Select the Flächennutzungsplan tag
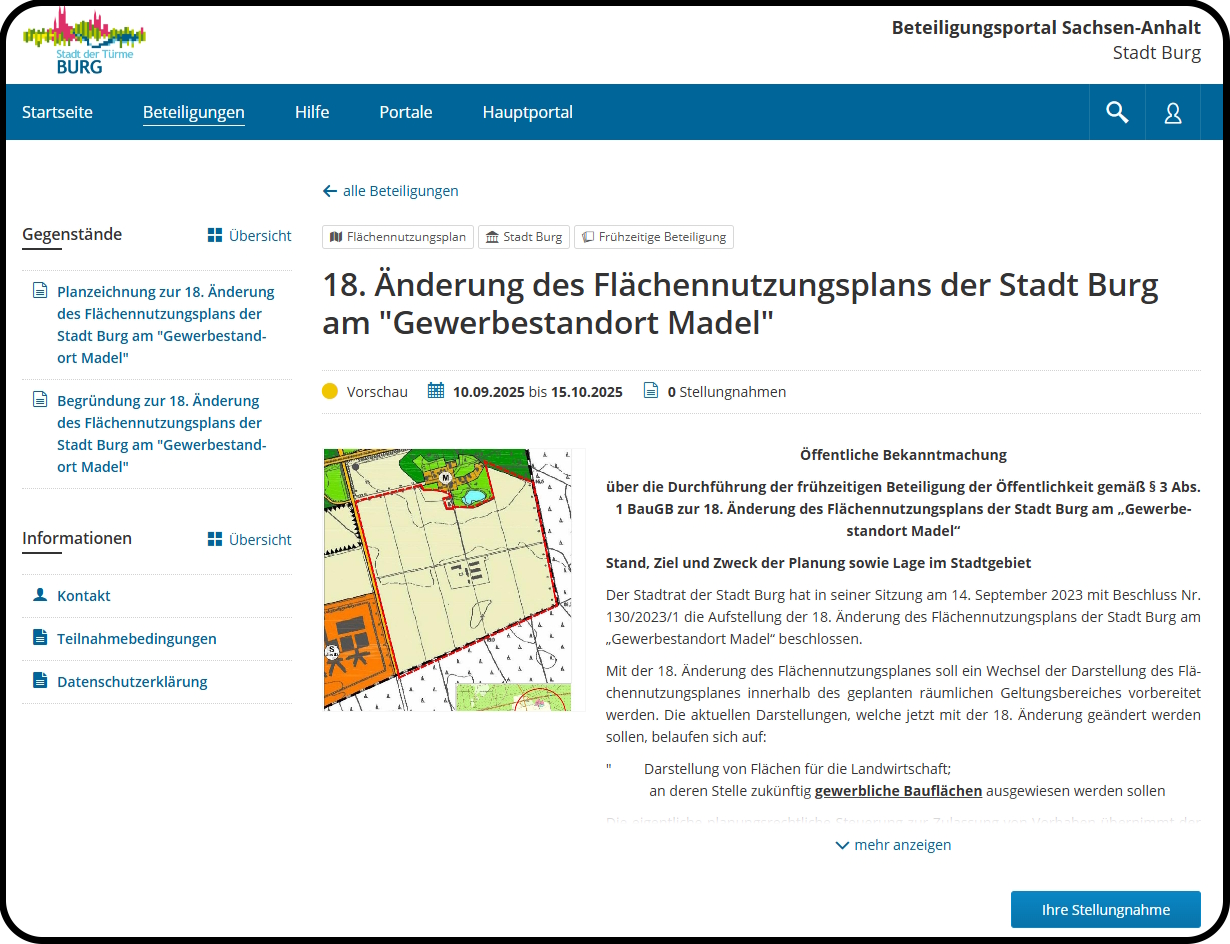Viewport: 1230px width, 944px height. 398,238
